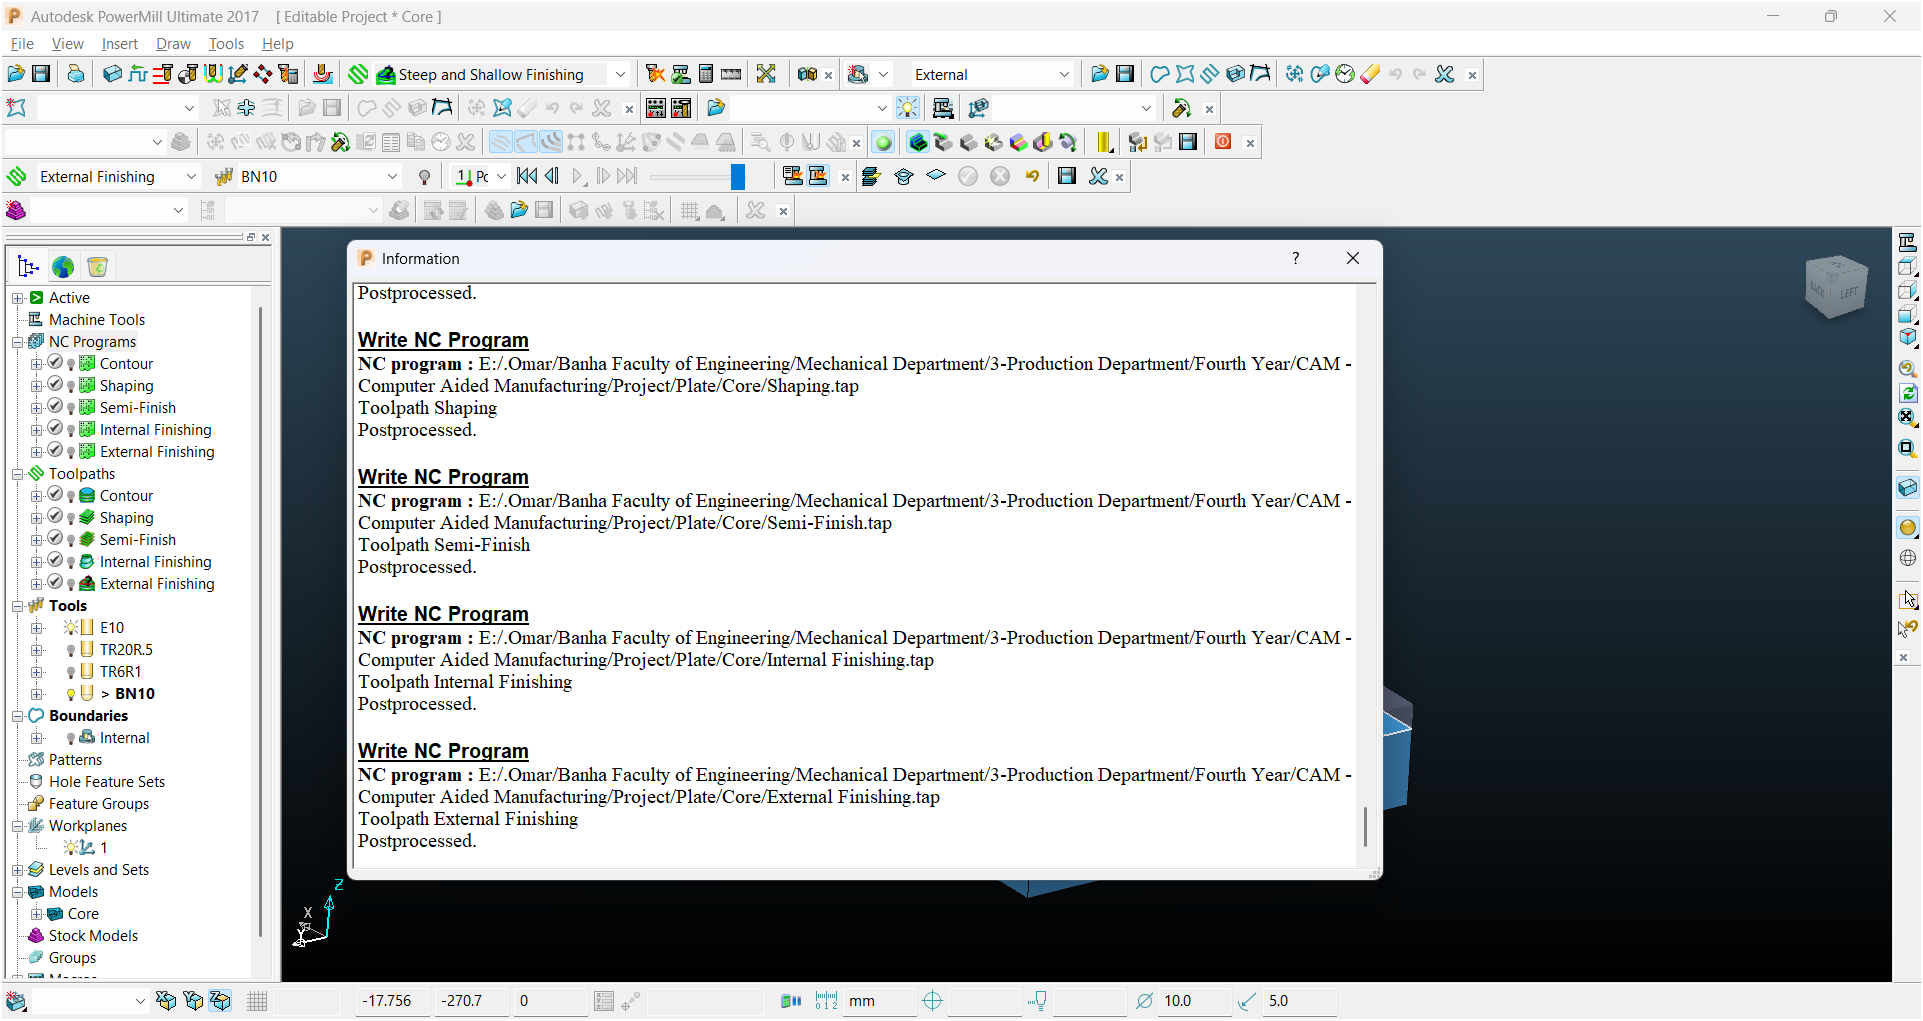
Task: Step back one move in simulation
Action: (551, 176)
